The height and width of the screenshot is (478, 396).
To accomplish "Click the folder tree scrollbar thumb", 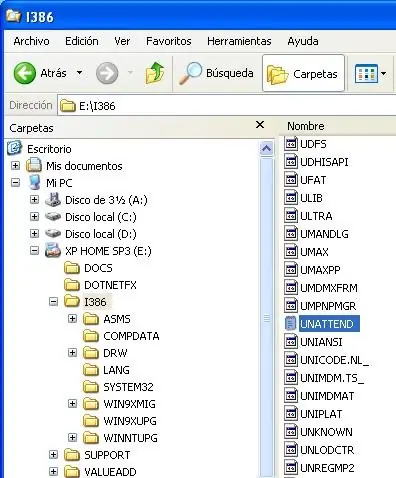I will click(x=267, y=318).
